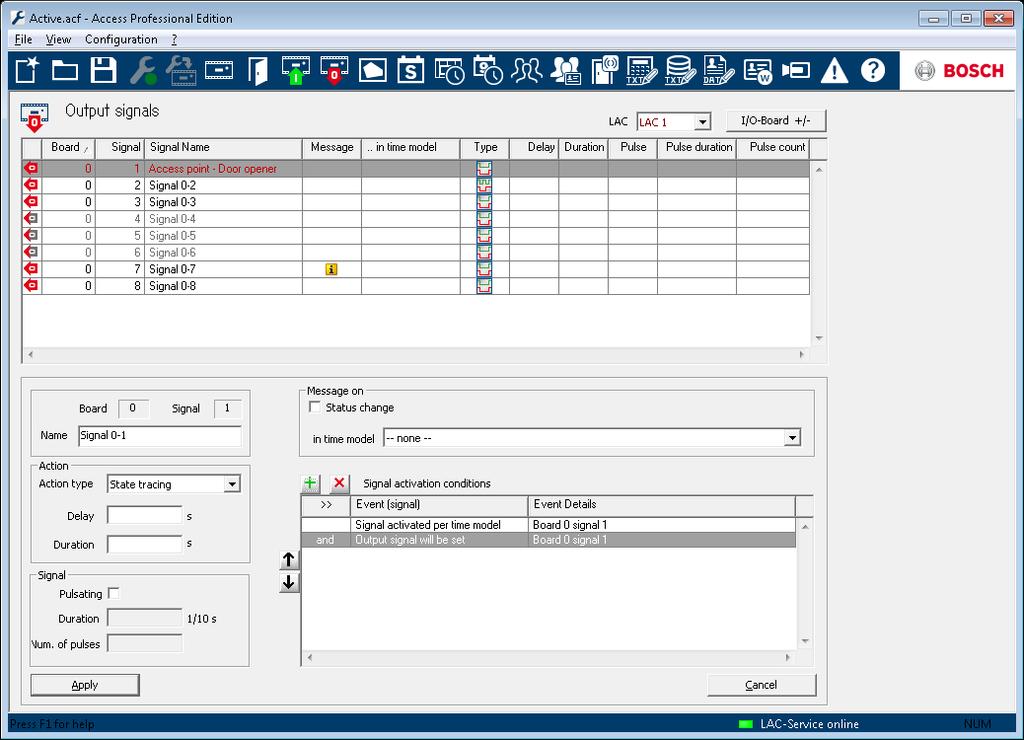Open the door entrances icon

257,70
